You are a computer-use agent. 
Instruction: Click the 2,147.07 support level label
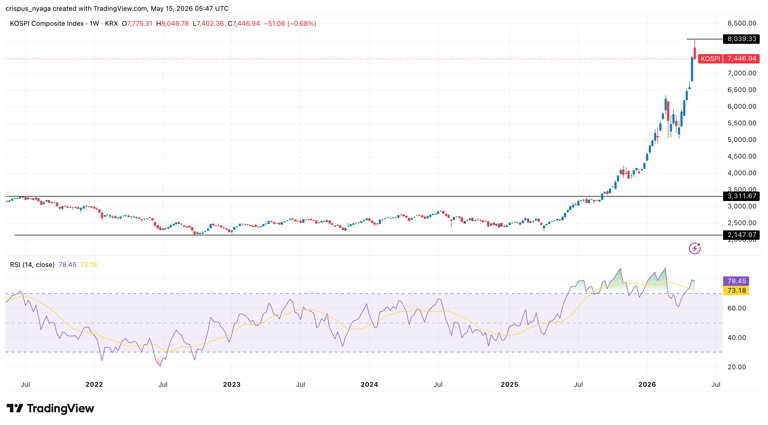tap(742, 235)
